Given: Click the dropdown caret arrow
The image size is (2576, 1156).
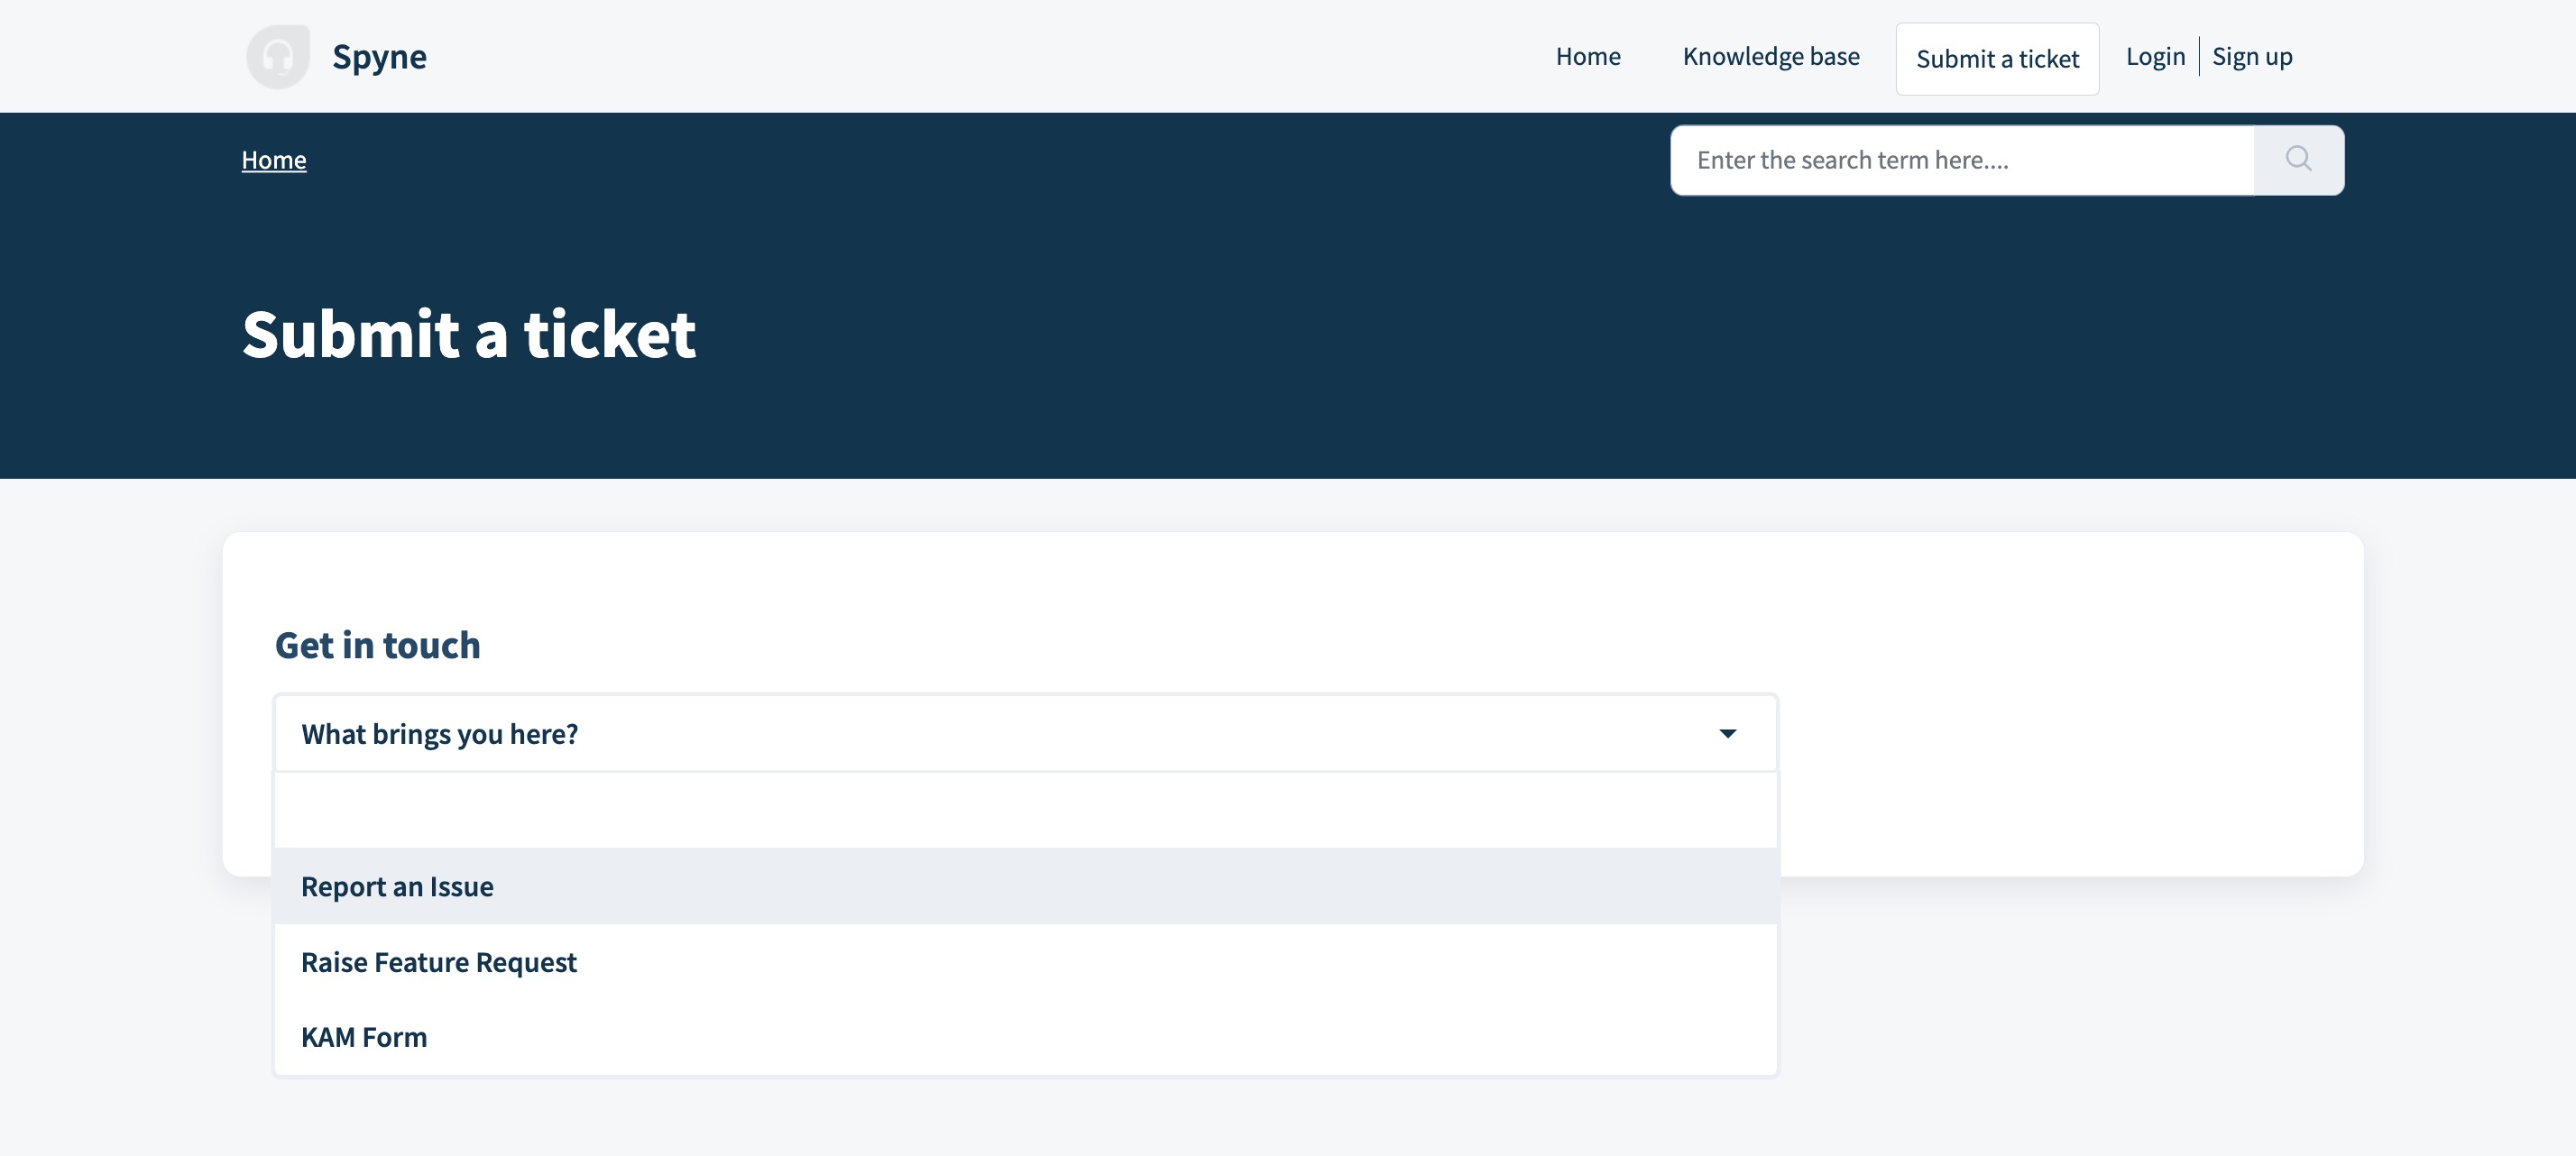Looking at the screenshot, I should [x=1727, y=734].
